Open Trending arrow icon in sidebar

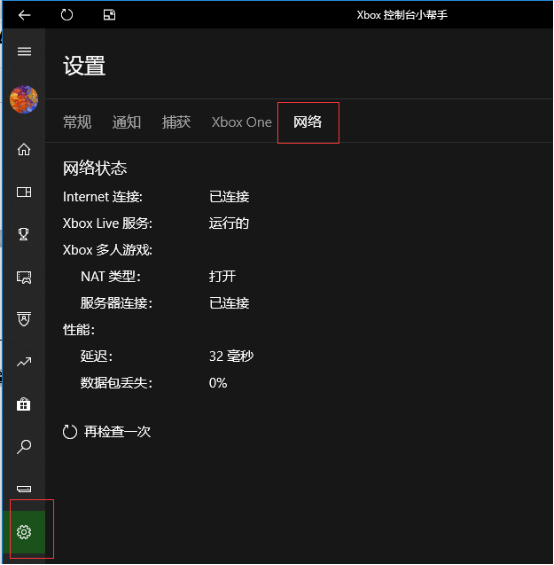[x=24, y=362]
